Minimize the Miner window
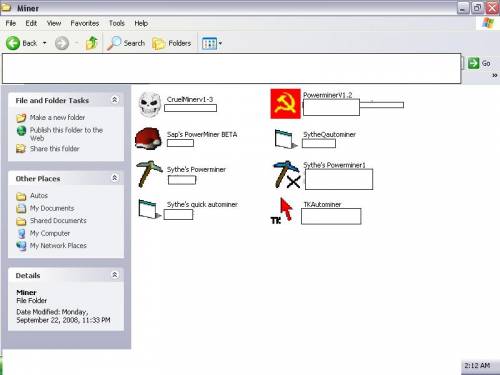The image size is (500, 375). (x=463, y=8)
